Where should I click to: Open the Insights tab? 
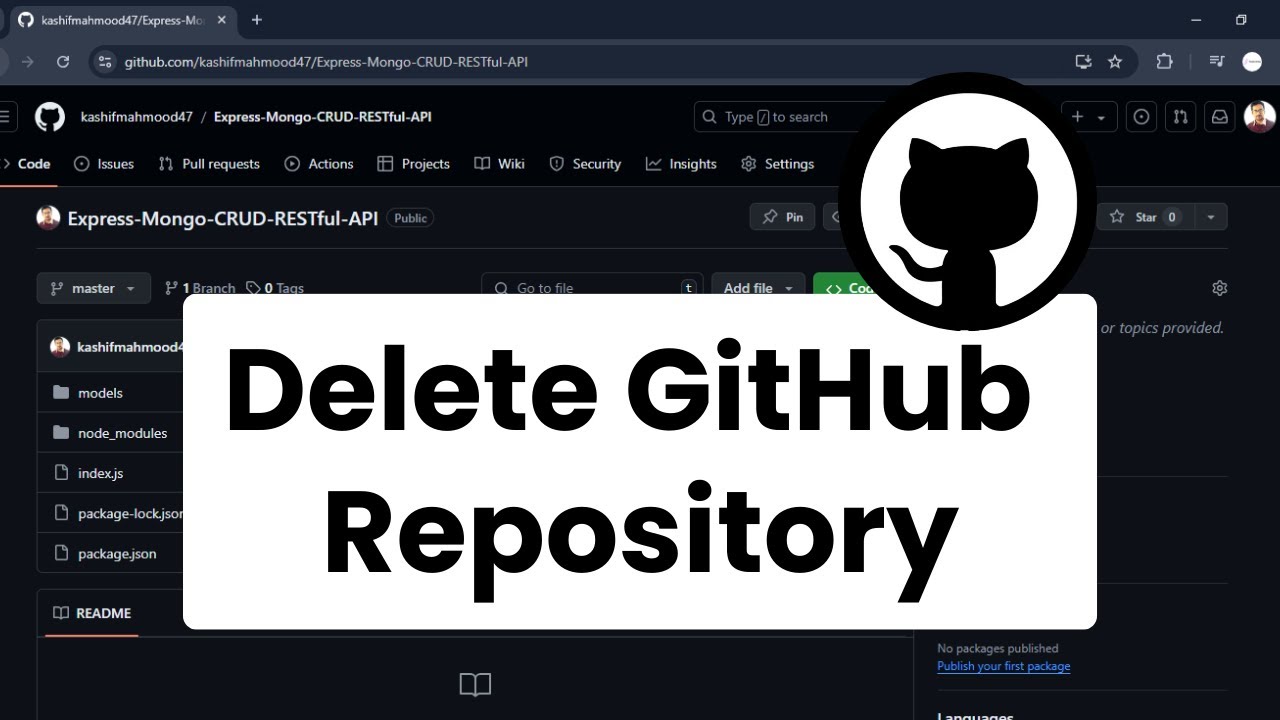click(681, 164)
